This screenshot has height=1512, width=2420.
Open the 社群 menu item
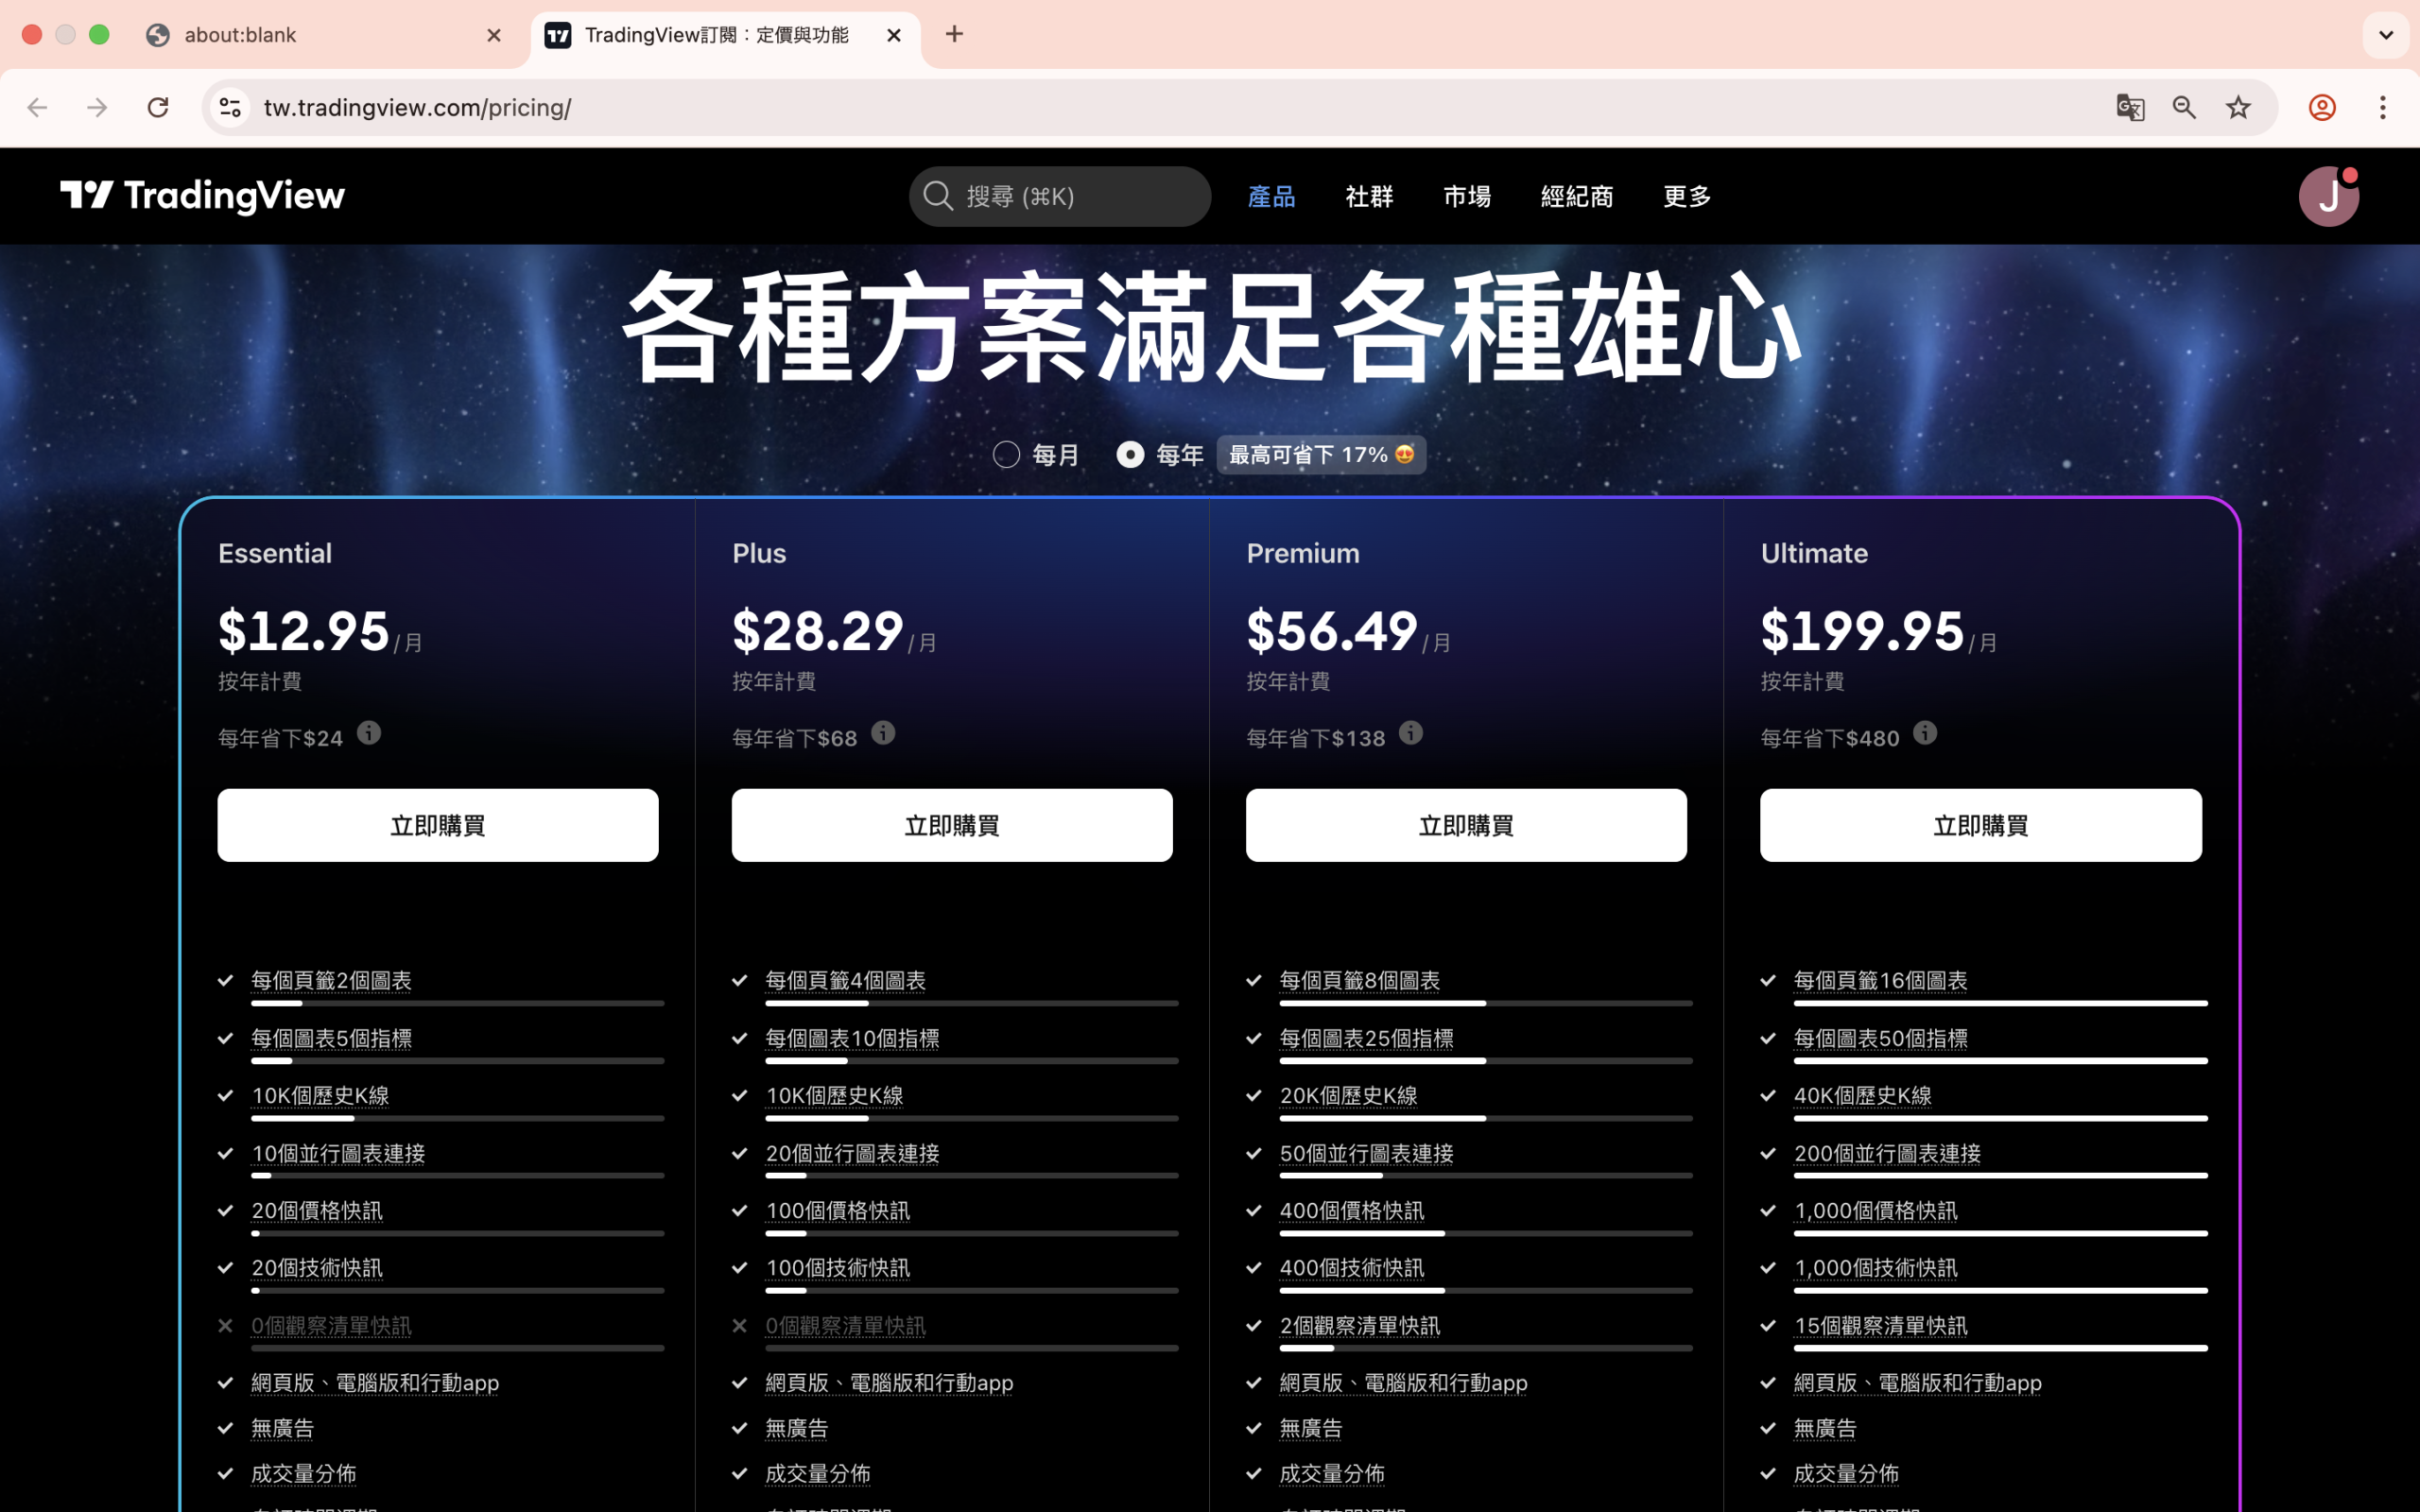pos(1369,197)
